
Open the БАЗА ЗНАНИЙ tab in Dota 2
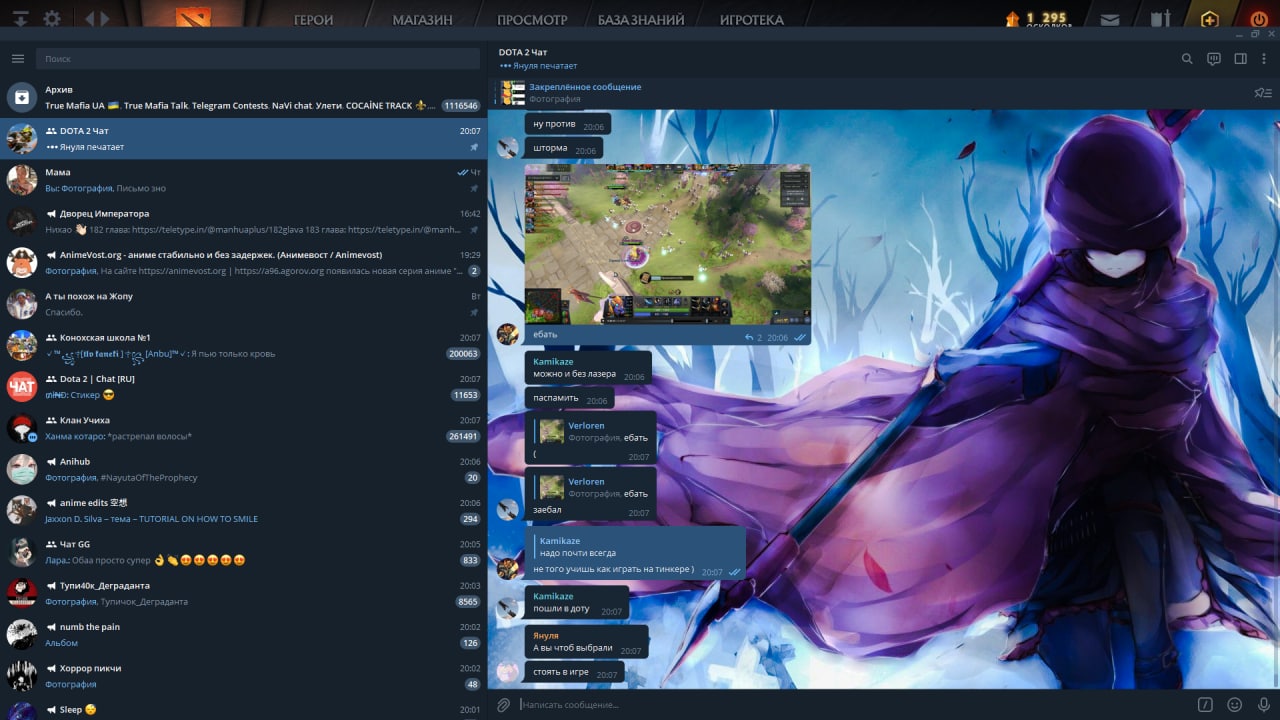[641, 20]
